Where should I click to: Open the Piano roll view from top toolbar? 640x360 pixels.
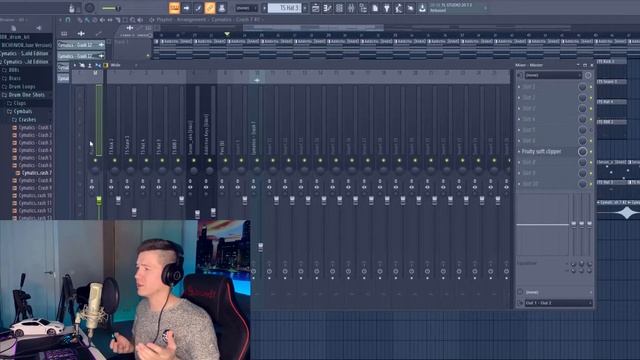(x=327, y=8)
